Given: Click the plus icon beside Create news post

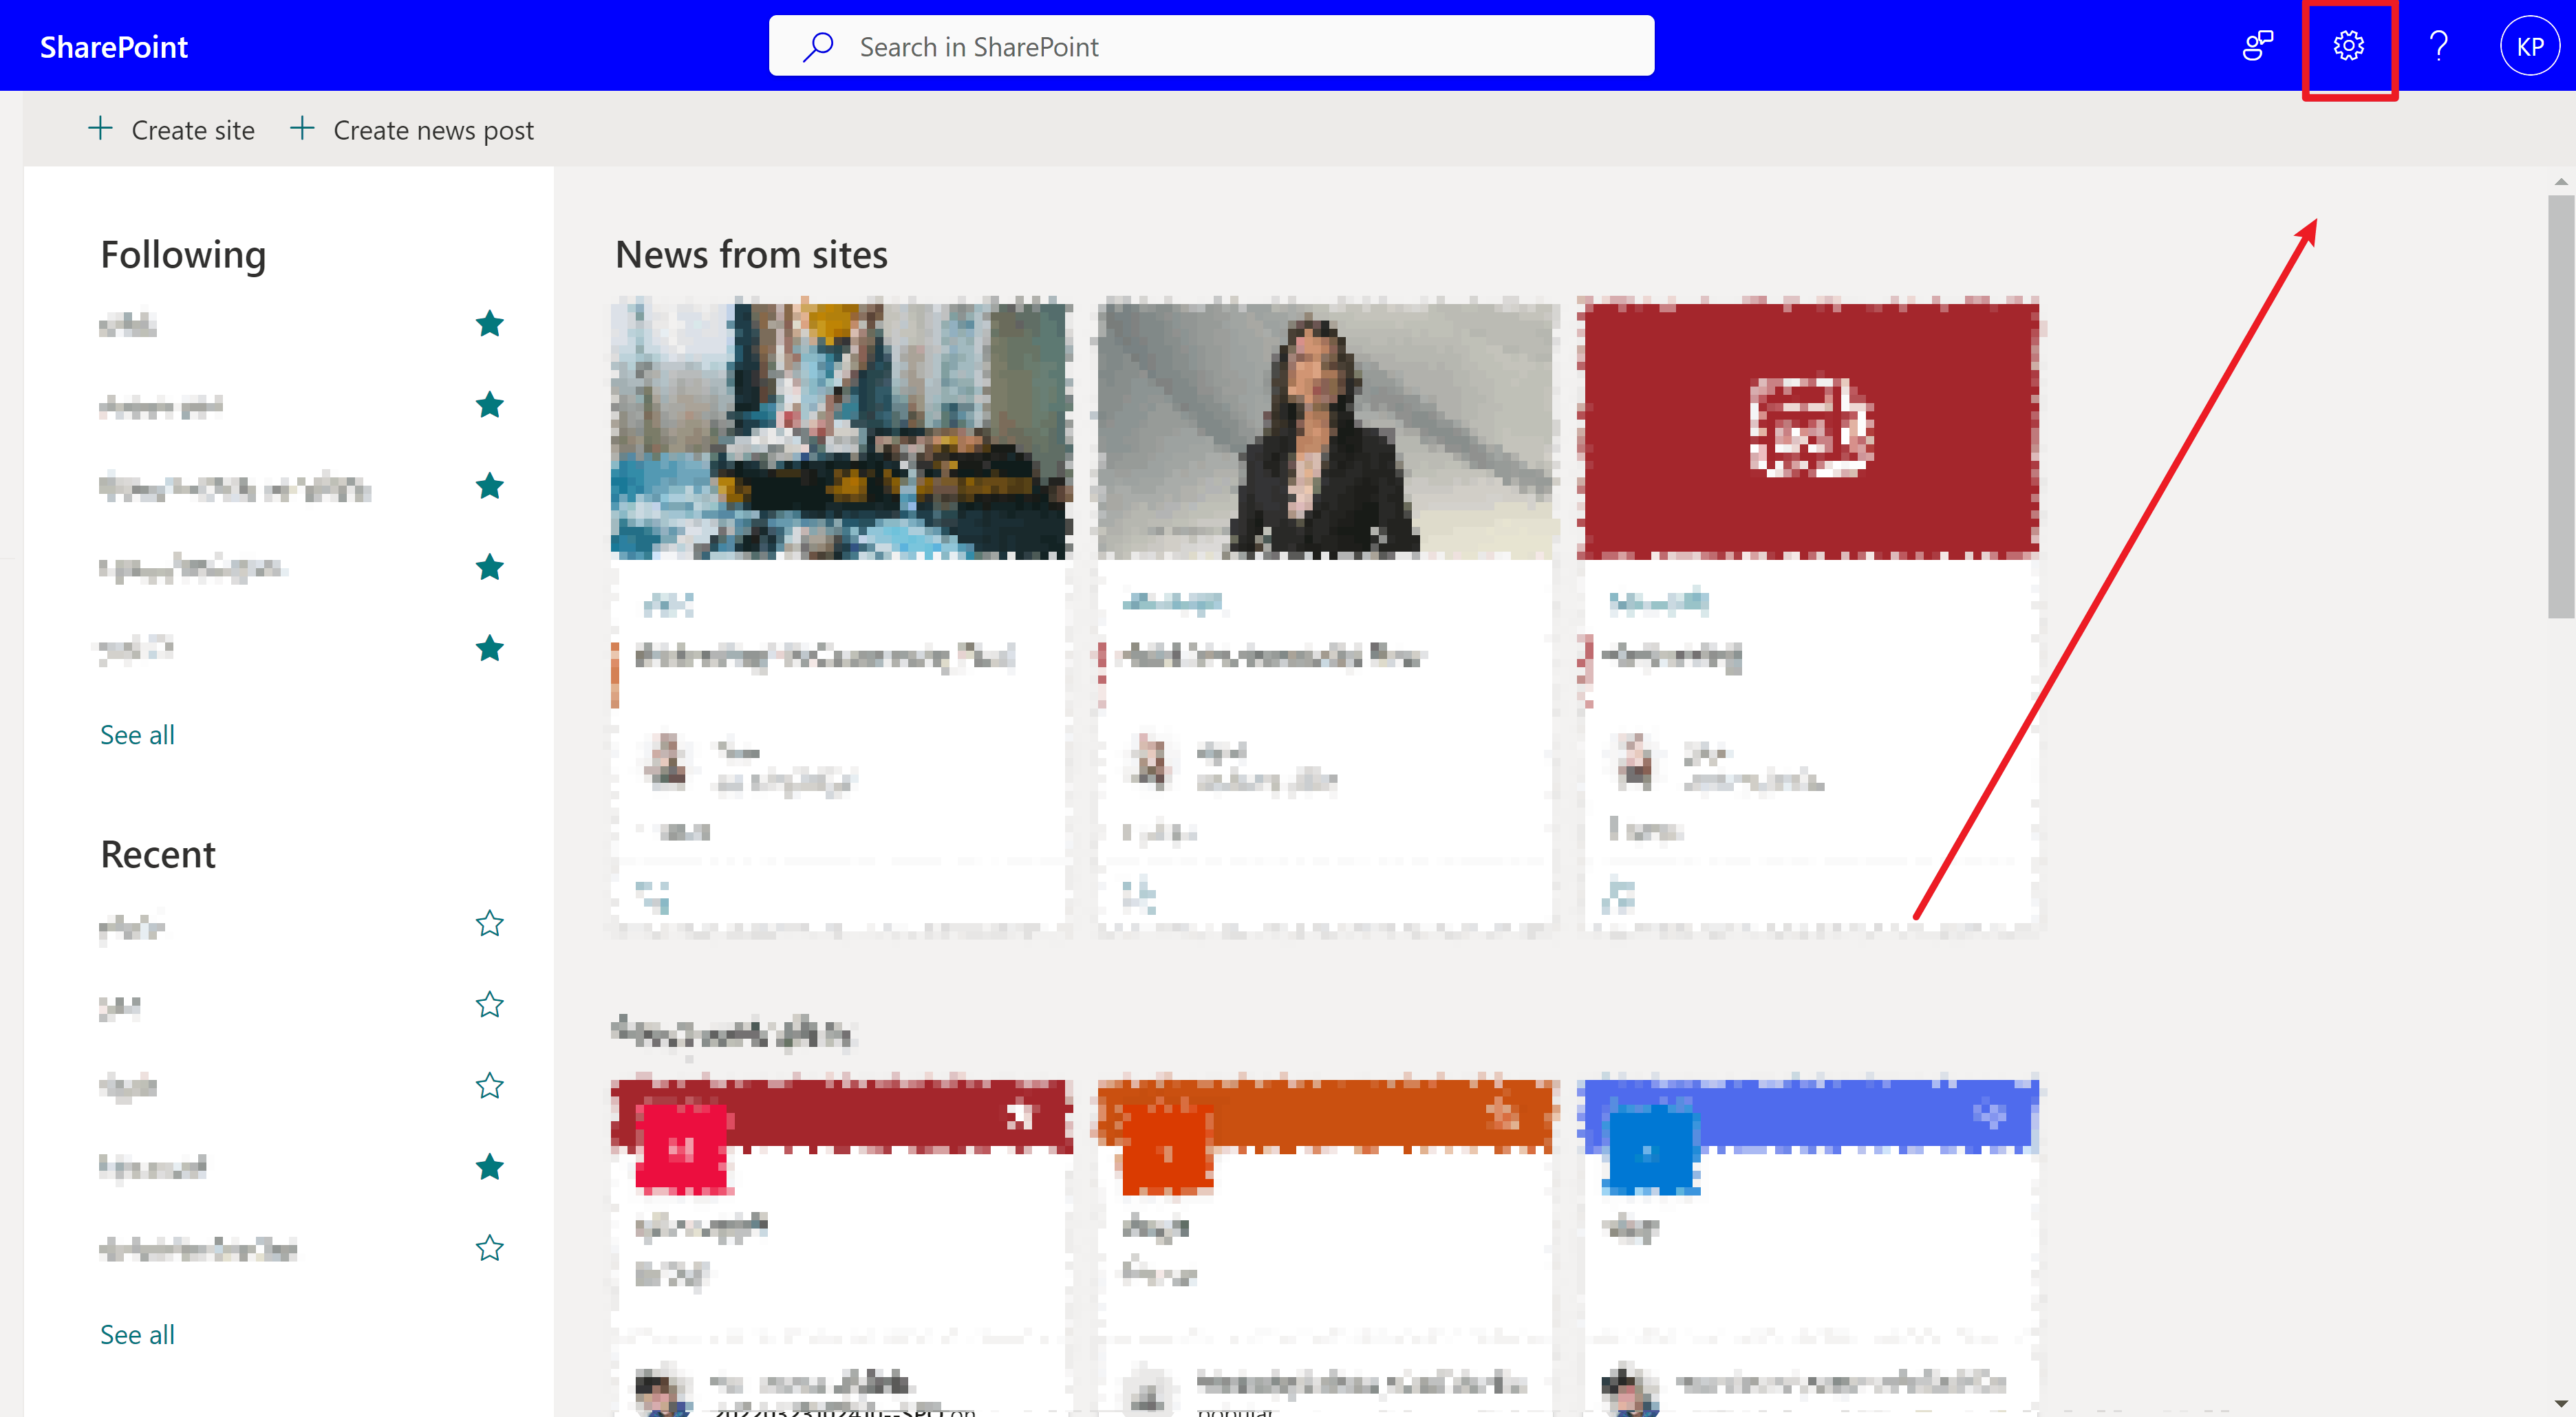Looking at the screenshot, I should coord(302,129).
